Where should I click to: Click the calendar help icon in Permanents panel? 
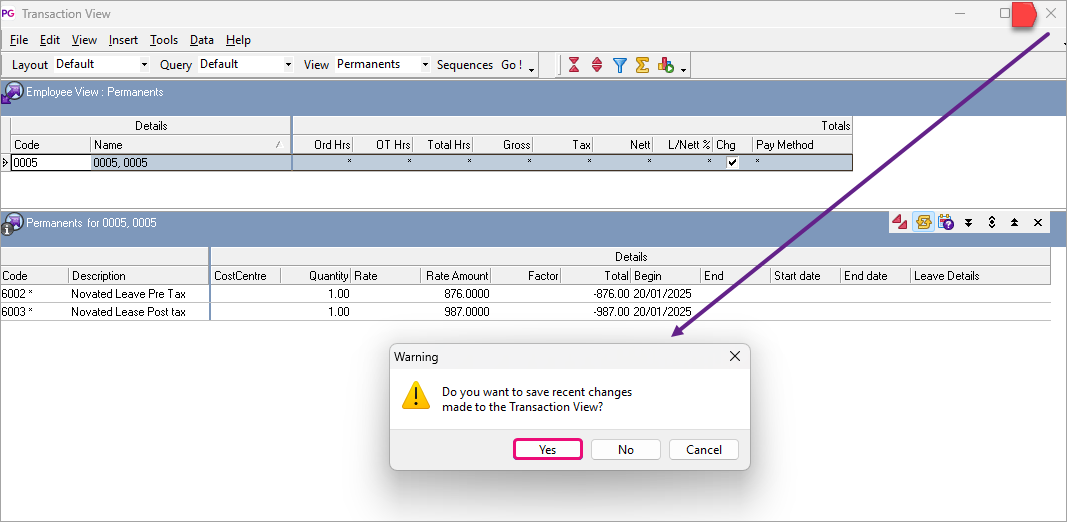coord(946,222)
